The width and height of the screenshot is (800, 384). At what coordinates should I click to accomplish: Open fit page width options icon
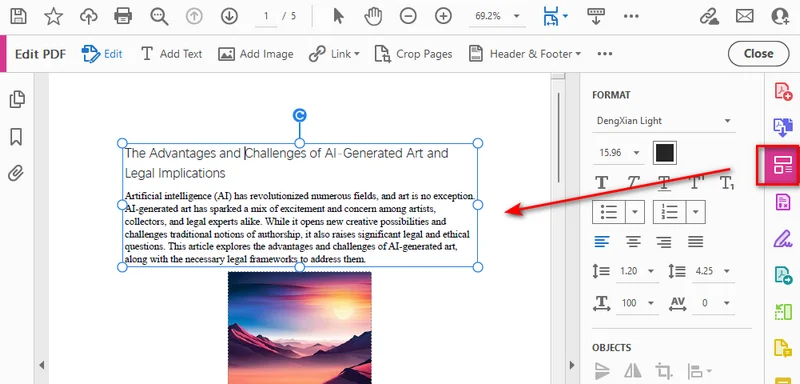point(555,16)
